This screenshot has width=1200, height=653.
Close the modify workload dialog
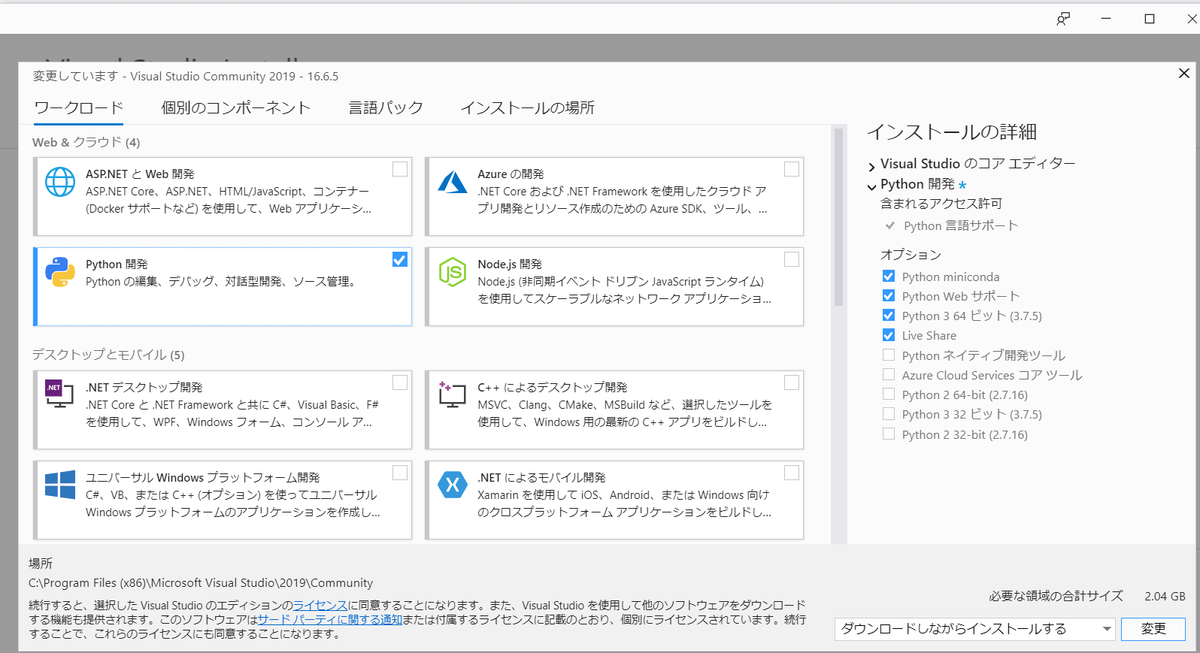point(1184,73)
